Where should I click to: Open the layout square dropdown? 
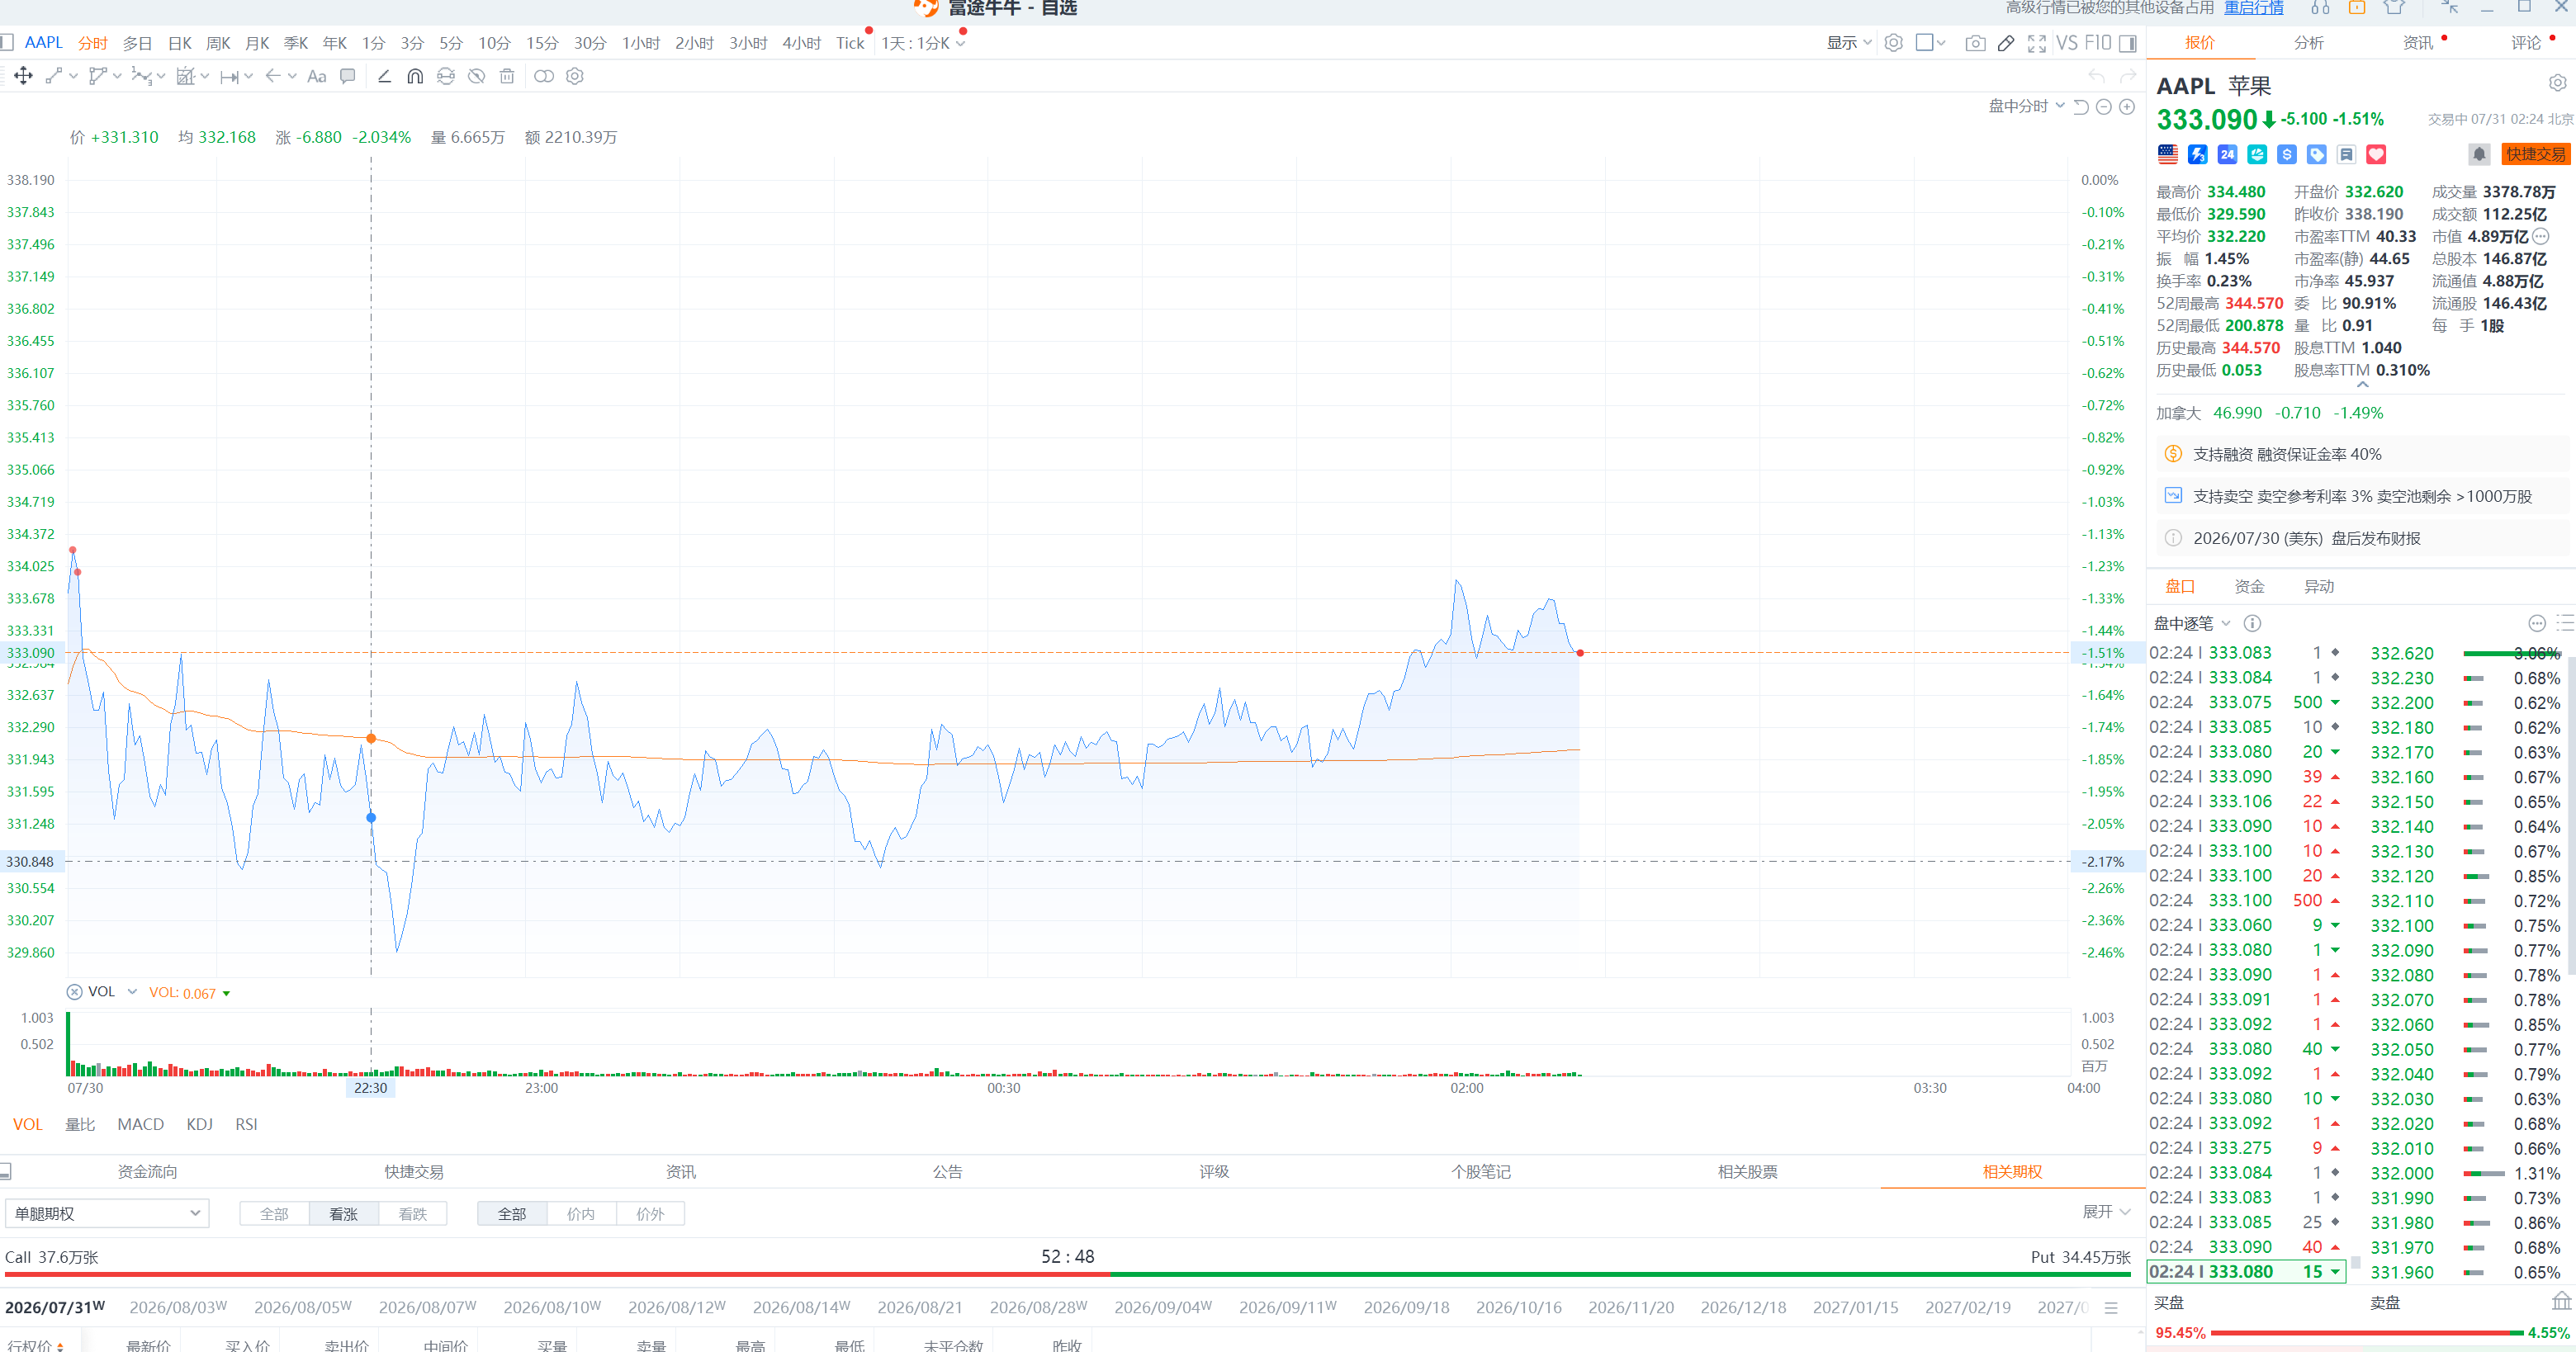[x=1930, y=43]
